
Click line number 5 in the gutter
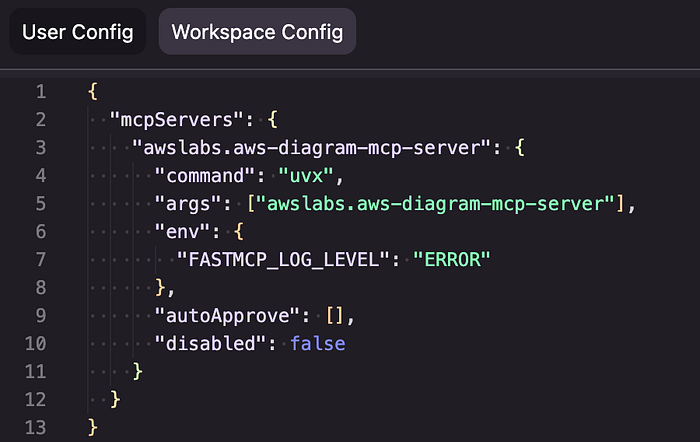point(41,204)
